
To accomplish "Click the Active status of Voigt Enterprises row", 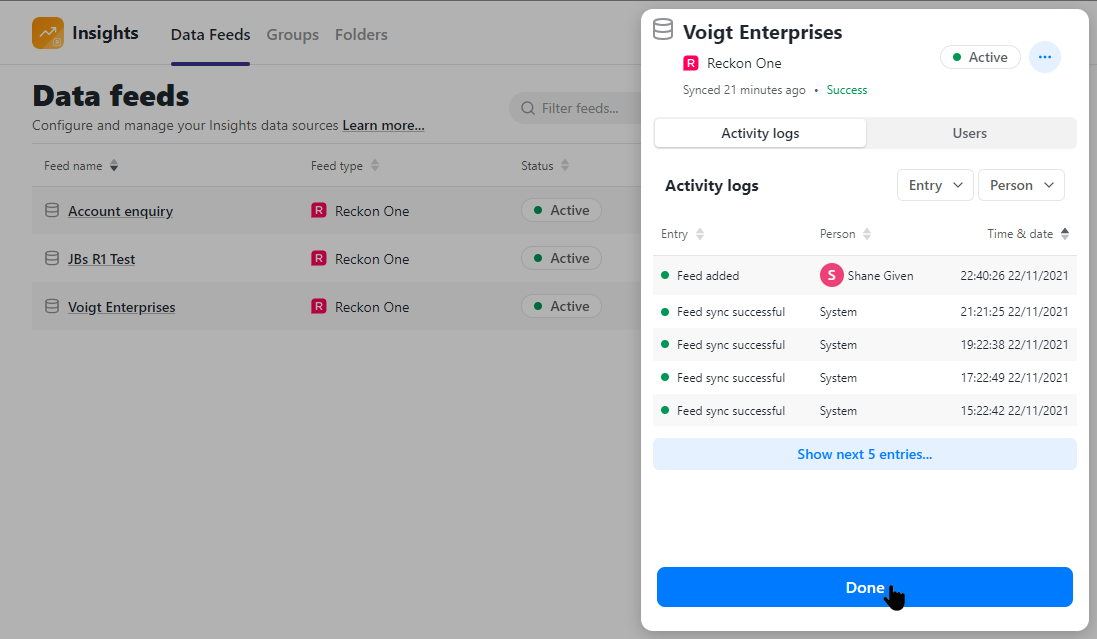I will point(561,307).
